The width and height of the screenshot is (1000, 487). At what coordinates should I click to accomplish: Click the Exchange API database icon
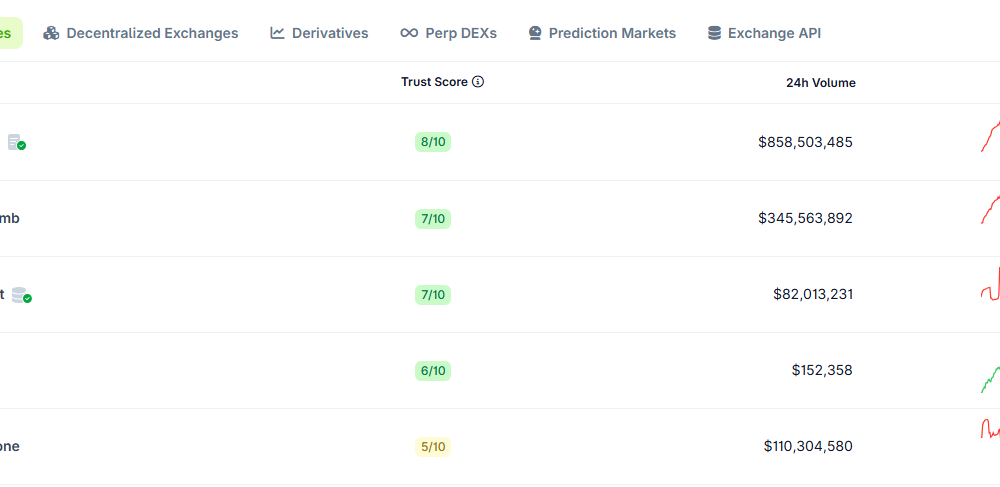click(x=714, y=33)
